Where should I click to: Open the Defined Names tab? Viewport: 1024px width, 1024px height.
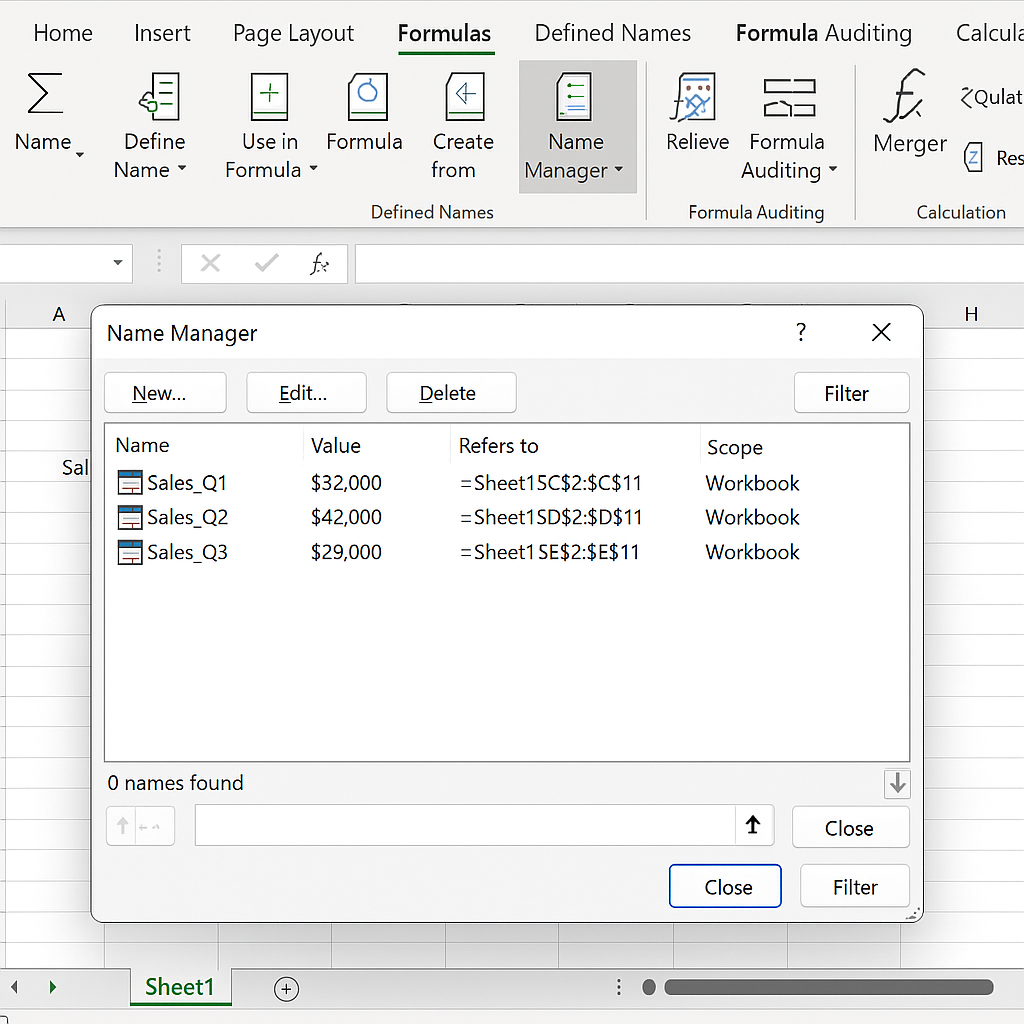click(x=613, y=33)
